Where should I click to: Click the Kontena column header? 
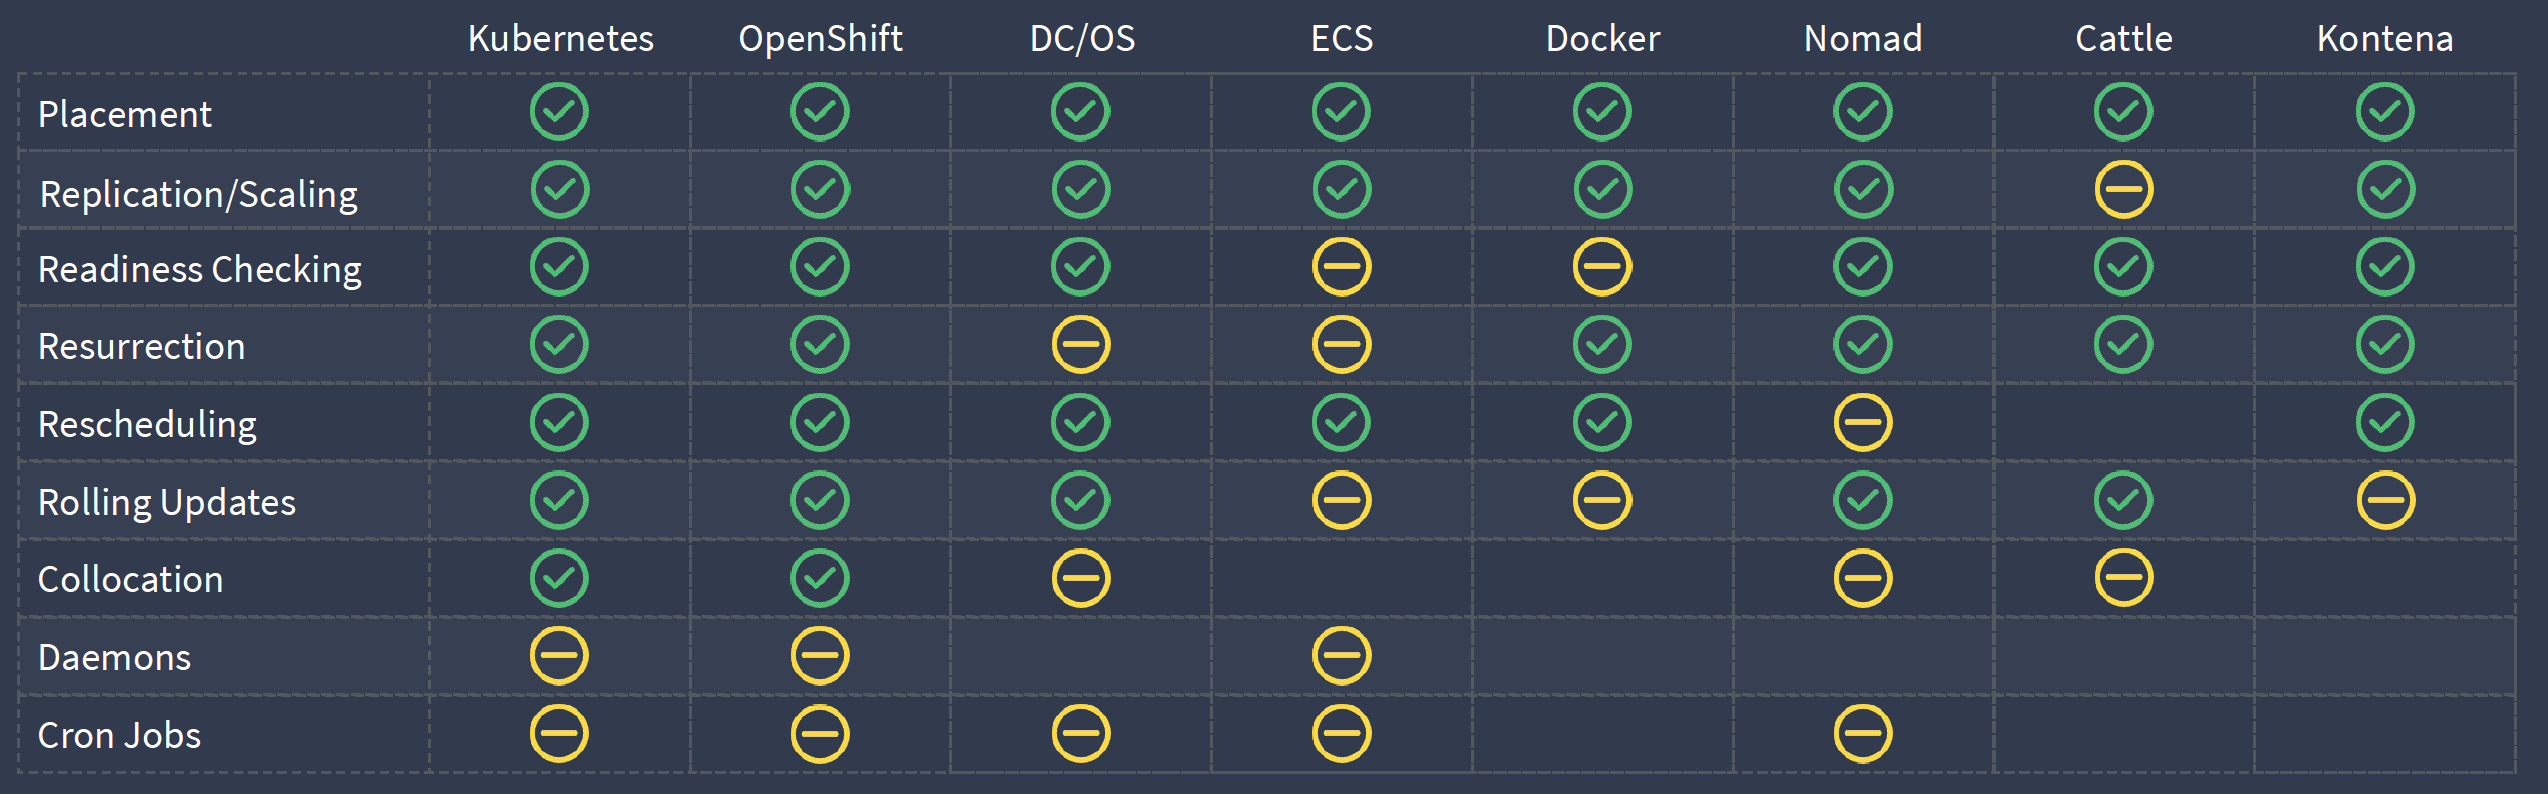pyautogui.click(x=2385, y=39)
